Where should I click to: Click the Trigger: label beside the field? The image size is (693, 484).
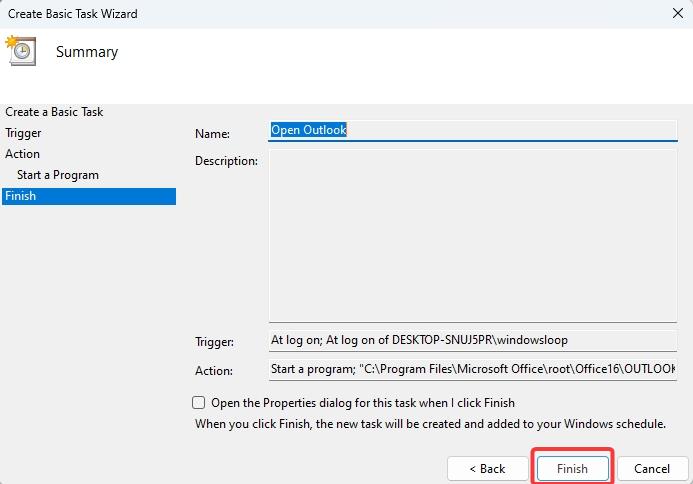pyautogui.click(x=215, y=342)
